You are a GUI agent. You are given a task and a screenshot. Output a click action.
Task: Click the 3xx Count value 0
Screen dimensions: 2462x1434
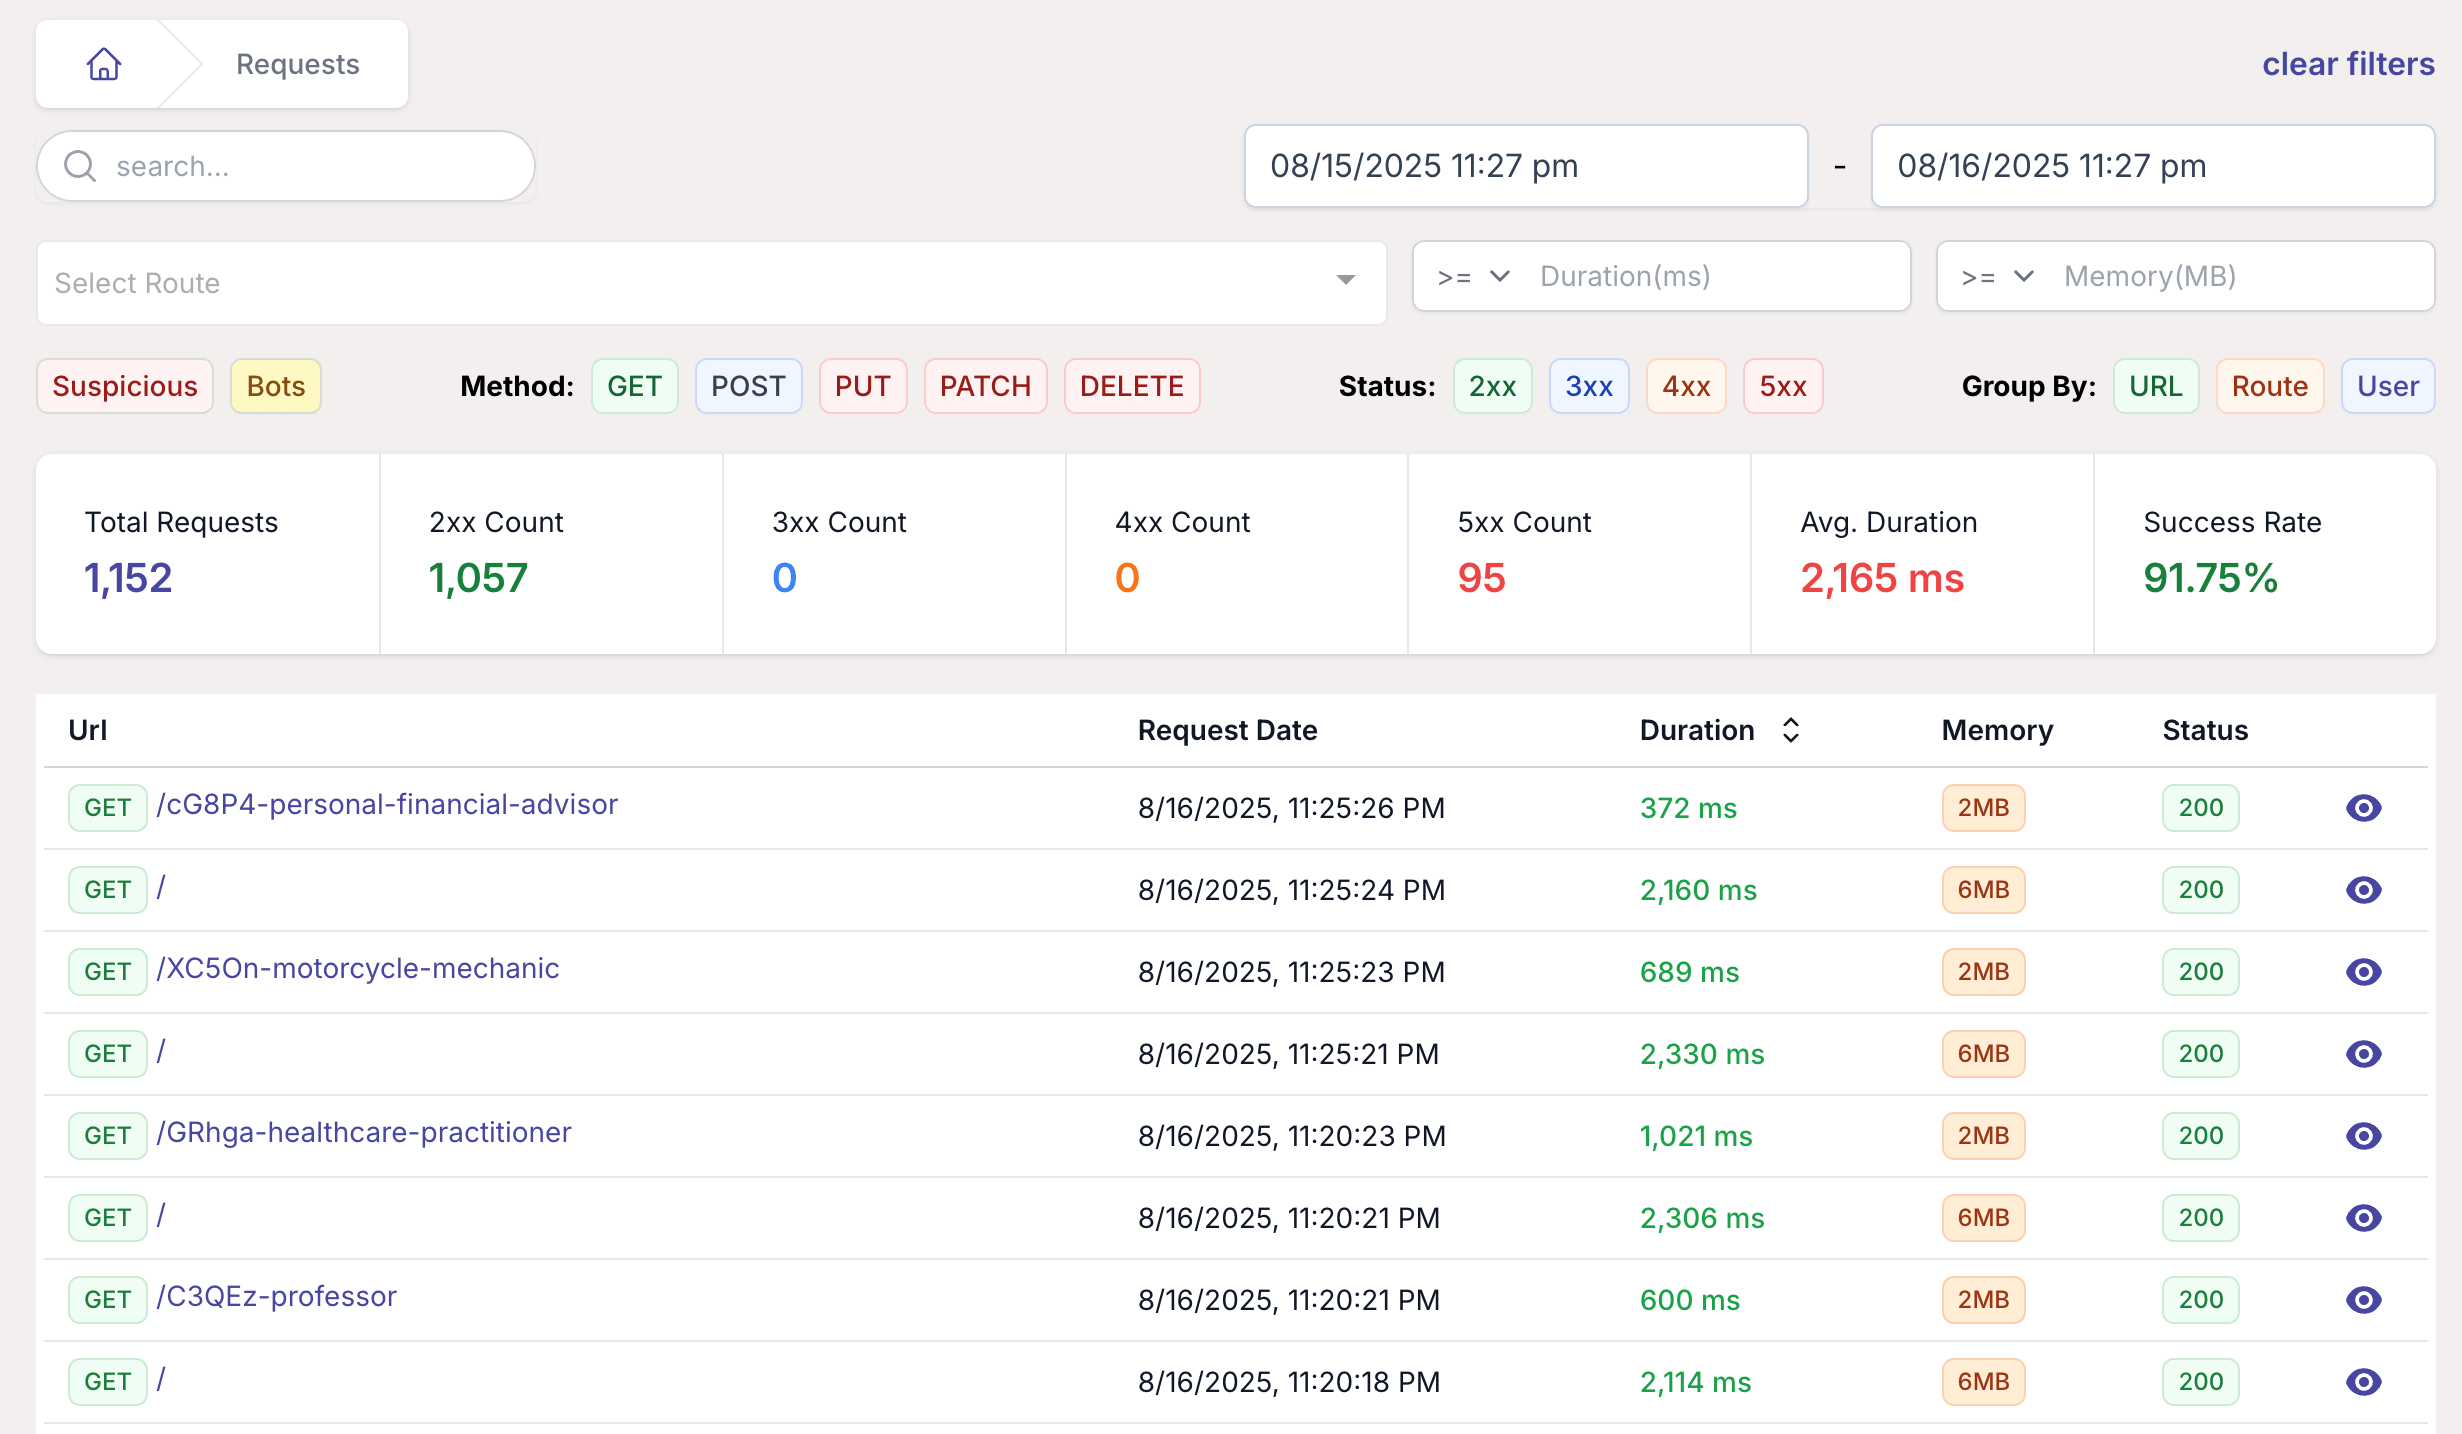[784, 578]
